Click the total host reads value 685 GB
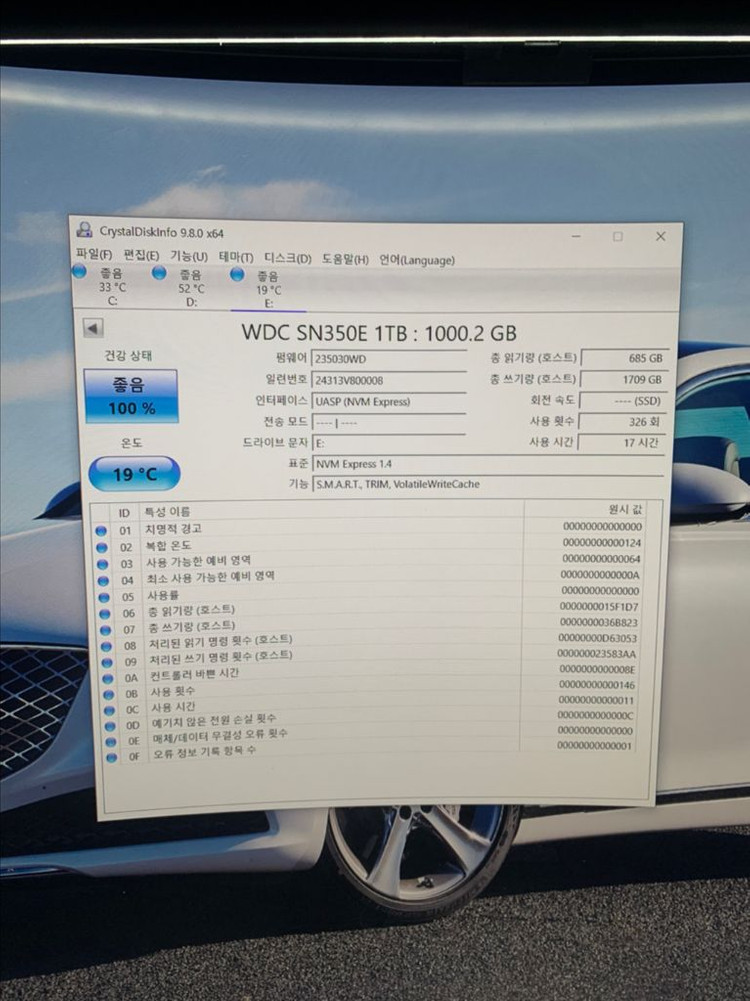Viewport: 750px width, 1001px height. point(624,358)
